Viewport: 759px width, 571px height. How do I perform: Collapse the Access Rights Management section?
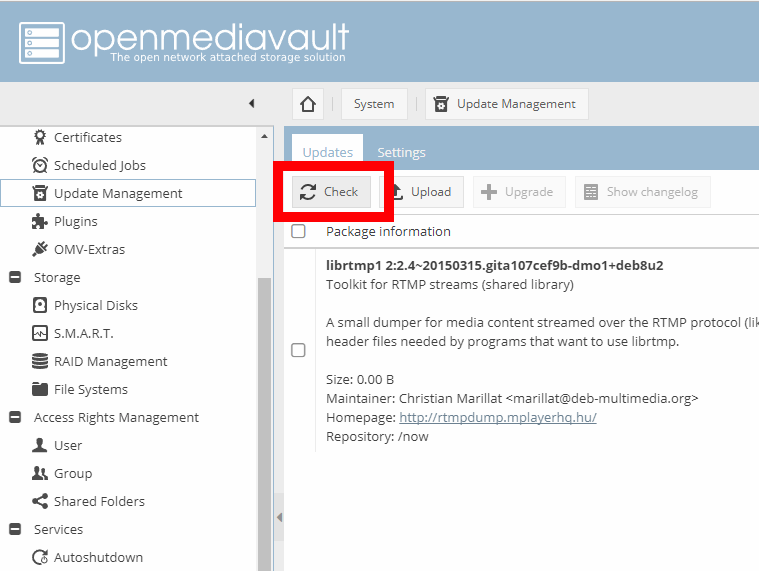15,417
